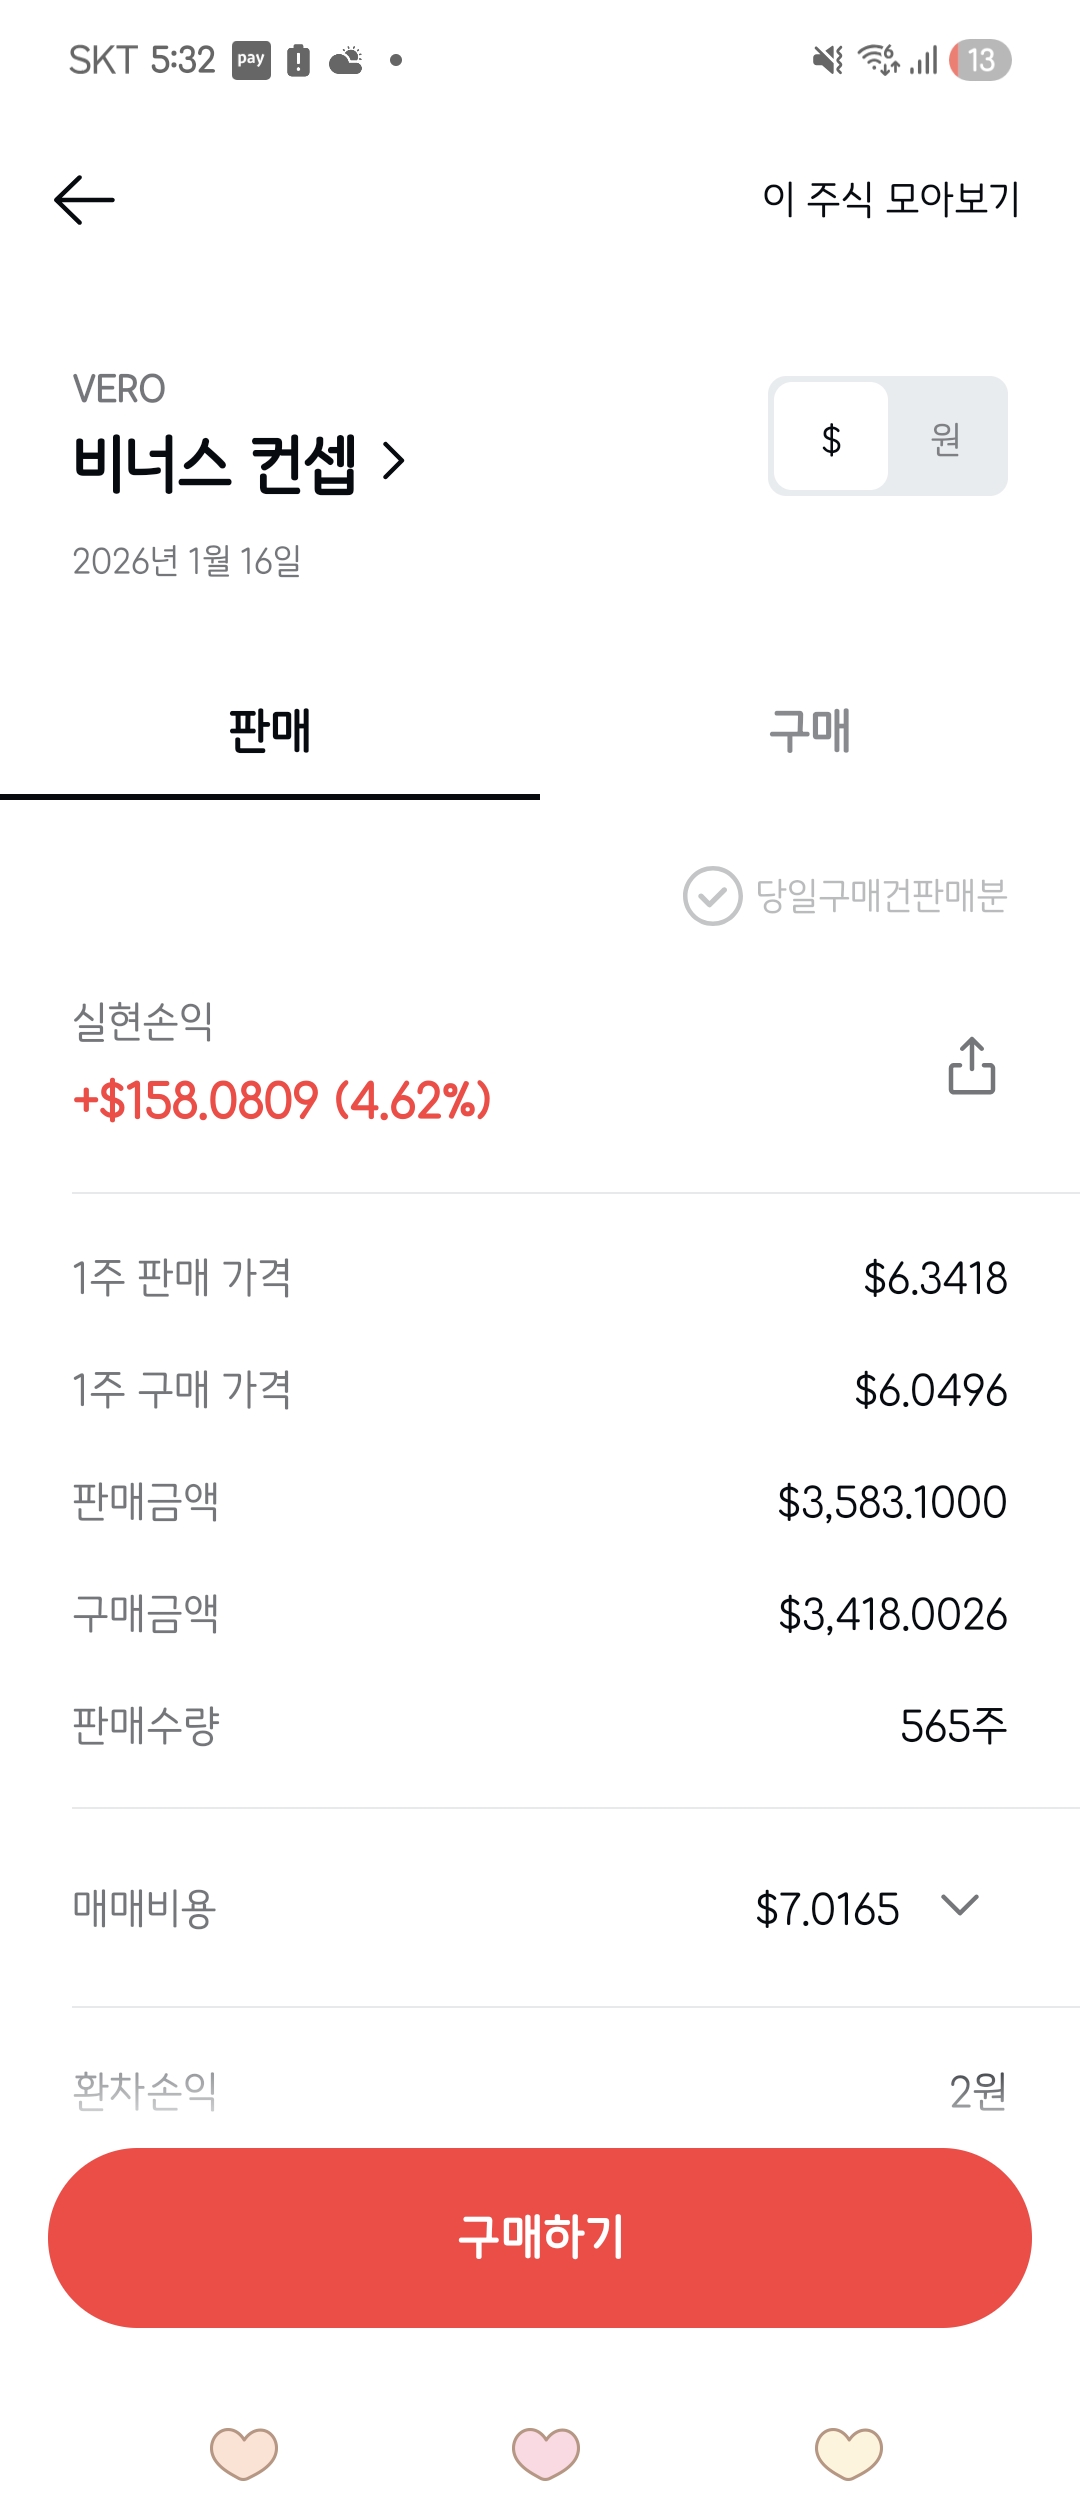Expand the $7.0165 trading cost breakdown
1080x2520 pixels.
(828, 1909)
